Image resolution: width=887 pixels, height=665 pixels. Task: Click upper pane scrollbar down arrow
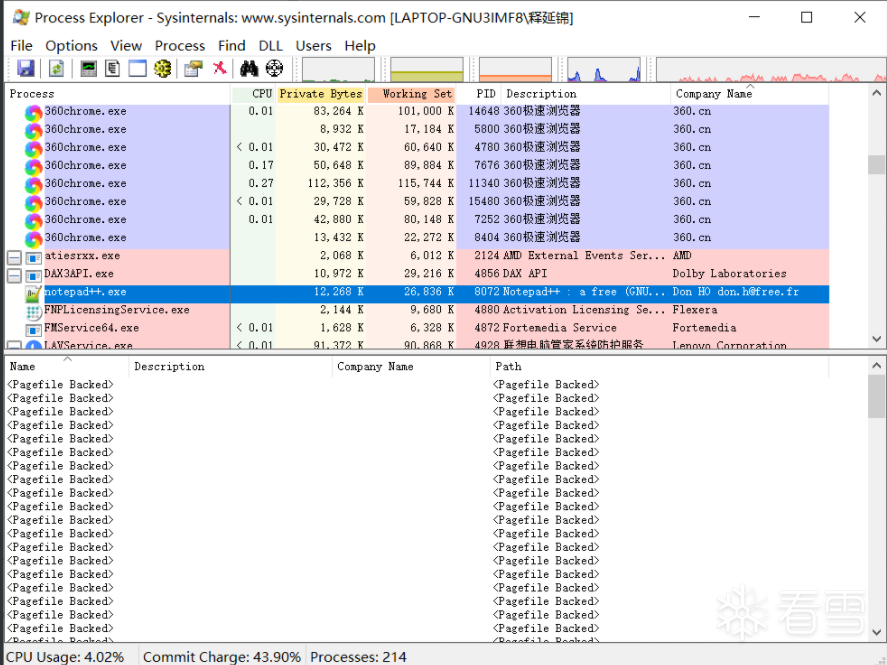(877, 339)
